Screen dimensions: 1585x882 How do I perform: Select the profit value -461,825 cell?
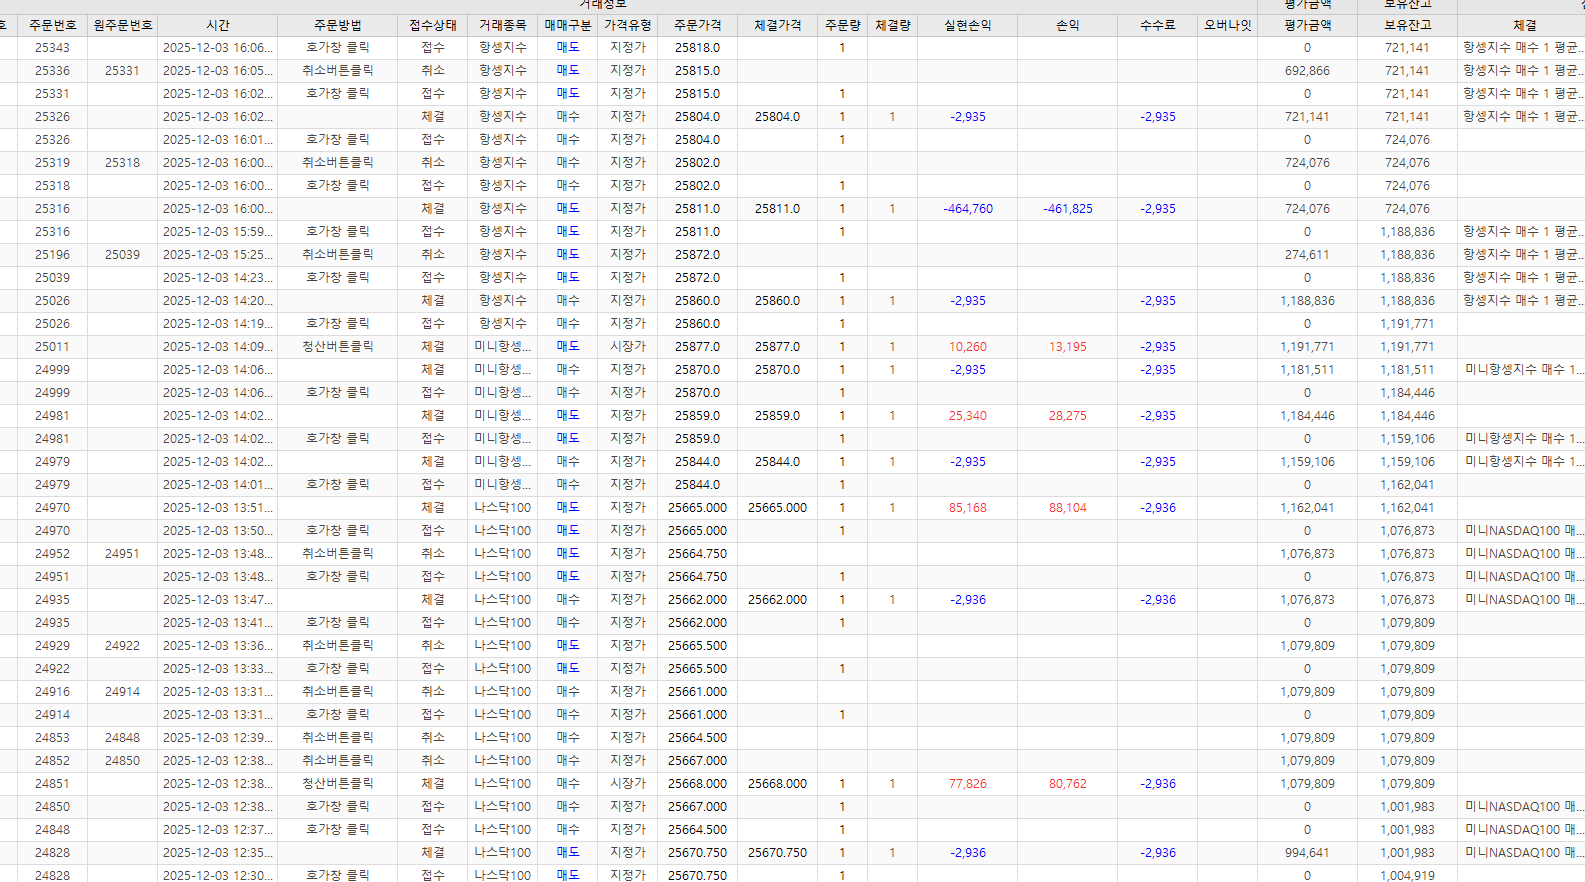(x=1067, y=208)
